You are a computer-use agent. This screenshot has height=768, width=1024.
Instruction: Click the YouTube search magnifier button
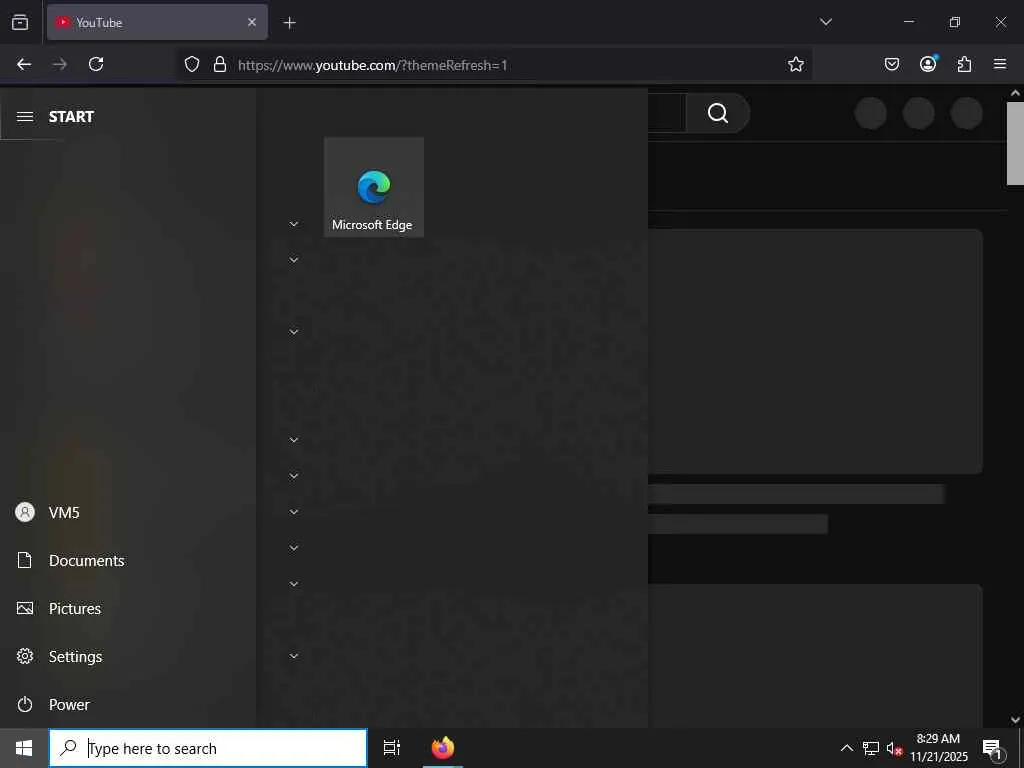pyautogui.click(x=718, y=113)
